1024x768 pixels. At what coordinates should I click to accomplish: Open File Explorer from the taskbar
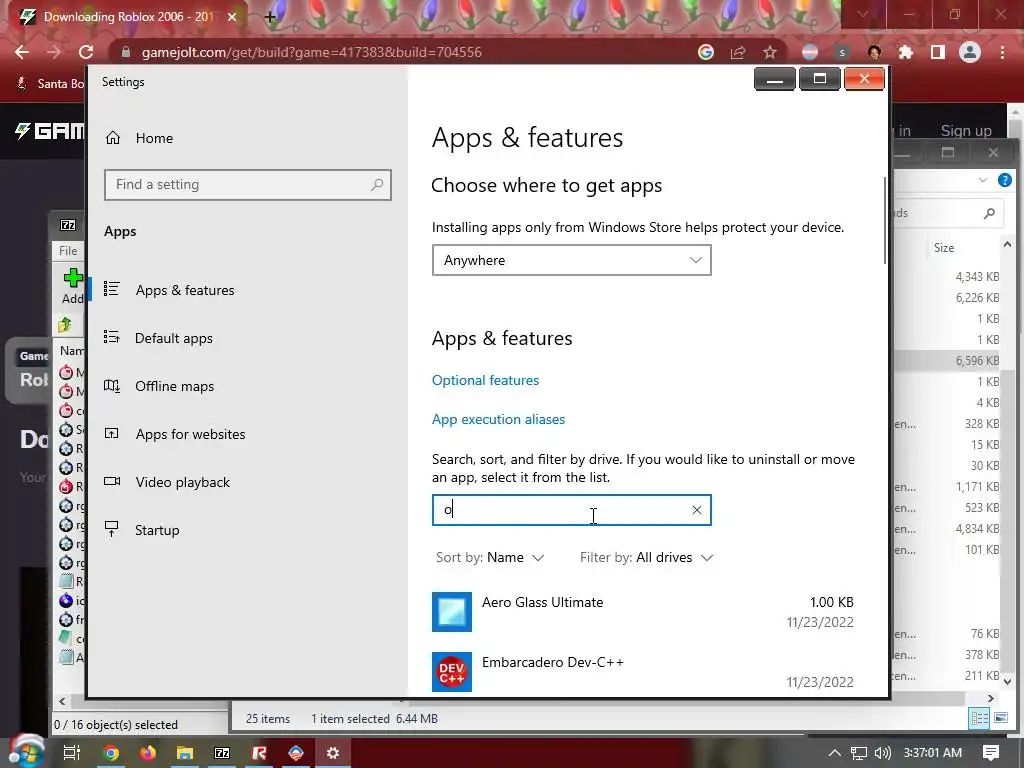pos(185,753)
